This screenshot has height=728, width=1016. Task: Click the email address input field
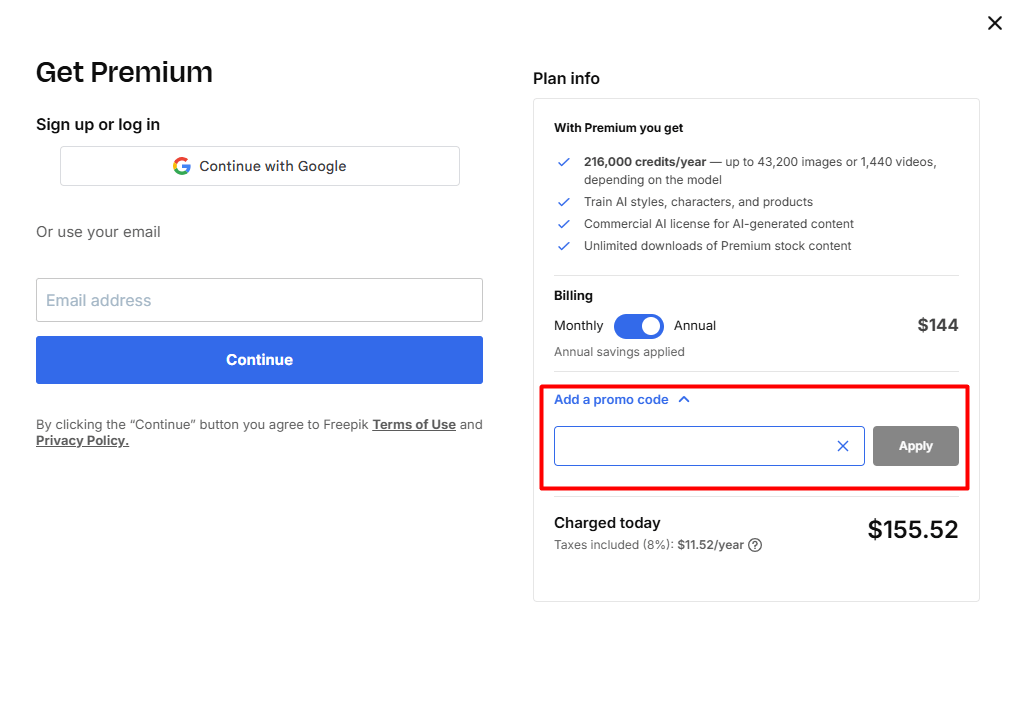pos(259,300)
